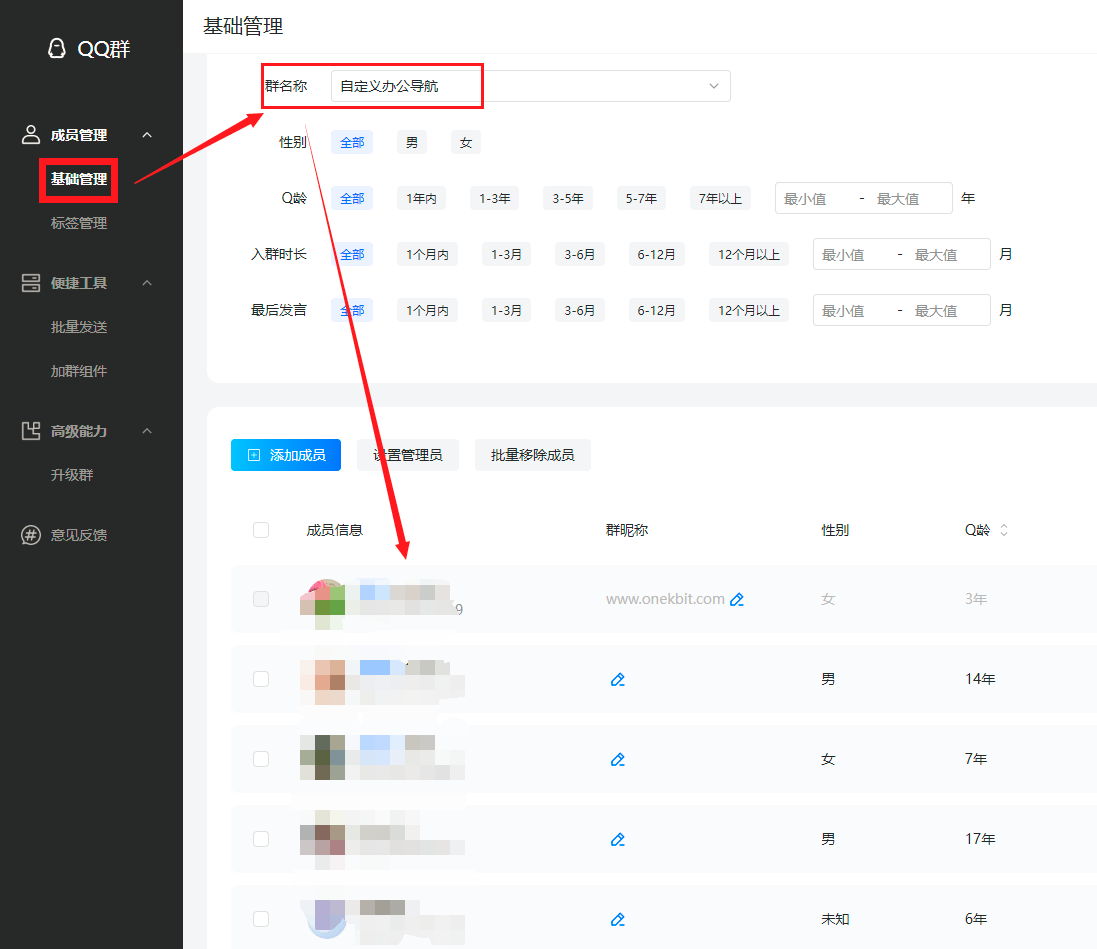The image size is (1097, 949).
Task: Click the Q龄 column sort arrows
Action: (1005, 530)
